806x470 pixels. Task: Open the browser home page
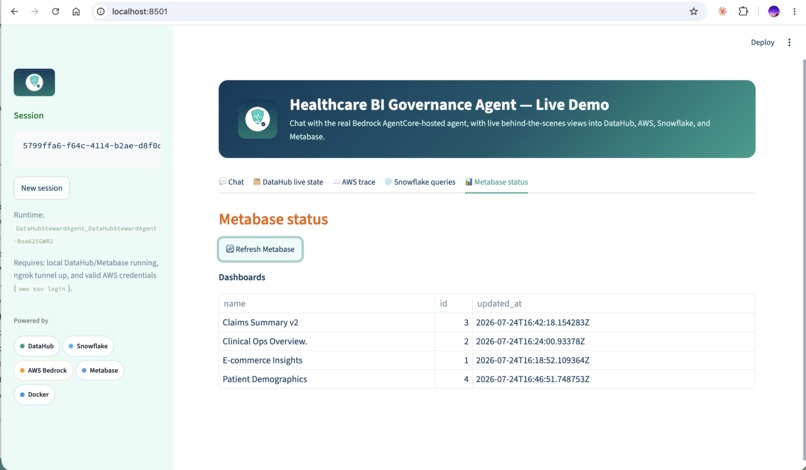[76, 11]
